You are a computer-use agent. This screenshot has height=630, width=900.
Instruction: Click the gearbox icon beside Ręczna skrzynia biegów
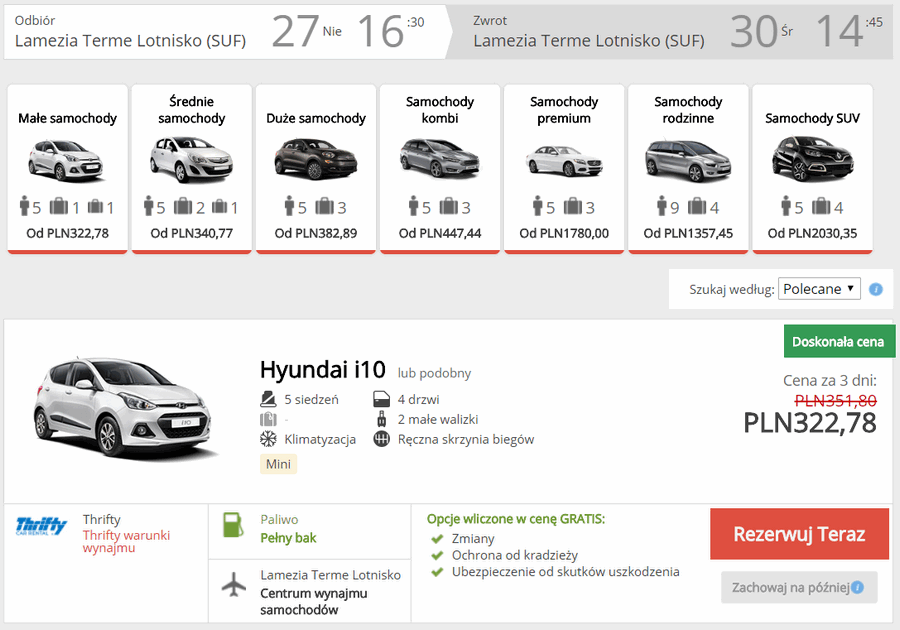(383, 438)
